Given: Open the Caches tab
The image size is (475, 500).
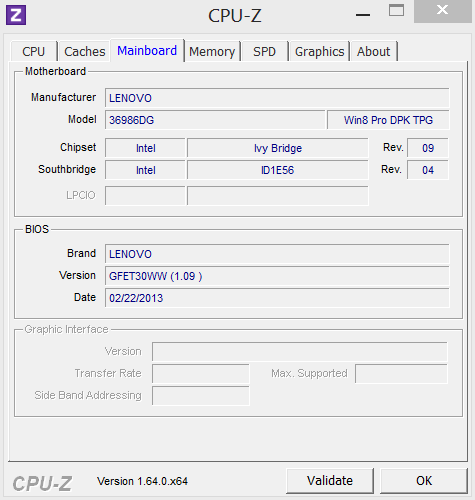Looking at the screenshot, I should 84,52.
